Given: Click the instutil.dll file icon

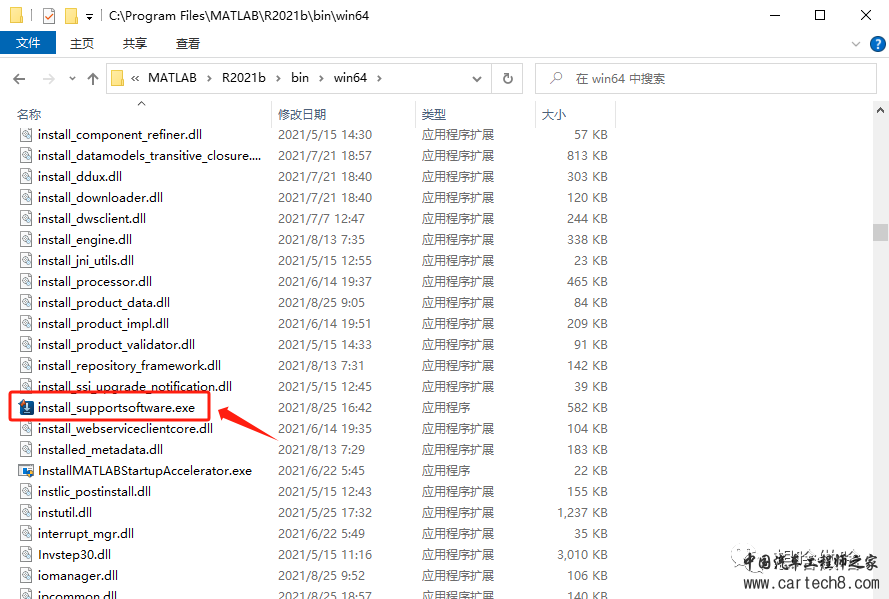Looking at the screenshot, I should point(26,513).
